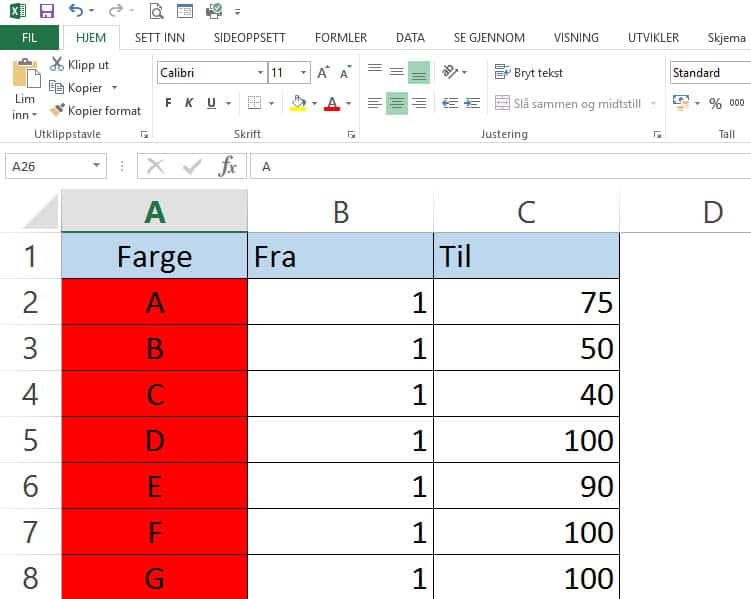Expand the Lim inn paste options arrow

[x=34, y=115]
